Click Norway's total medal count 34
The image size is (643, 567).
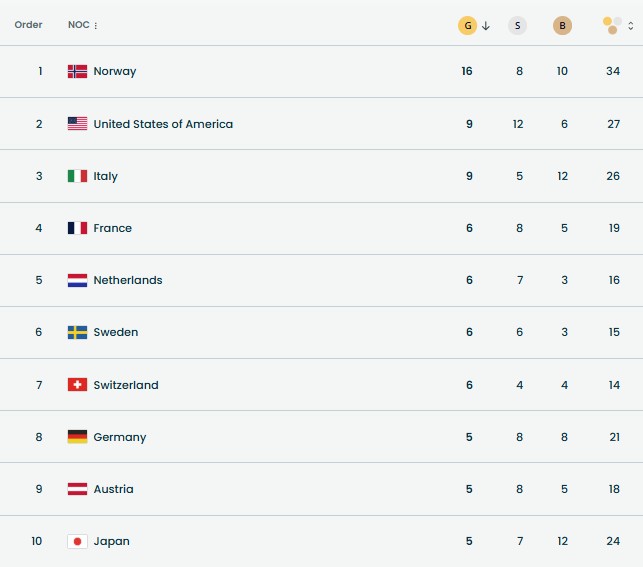click(613, 71)
